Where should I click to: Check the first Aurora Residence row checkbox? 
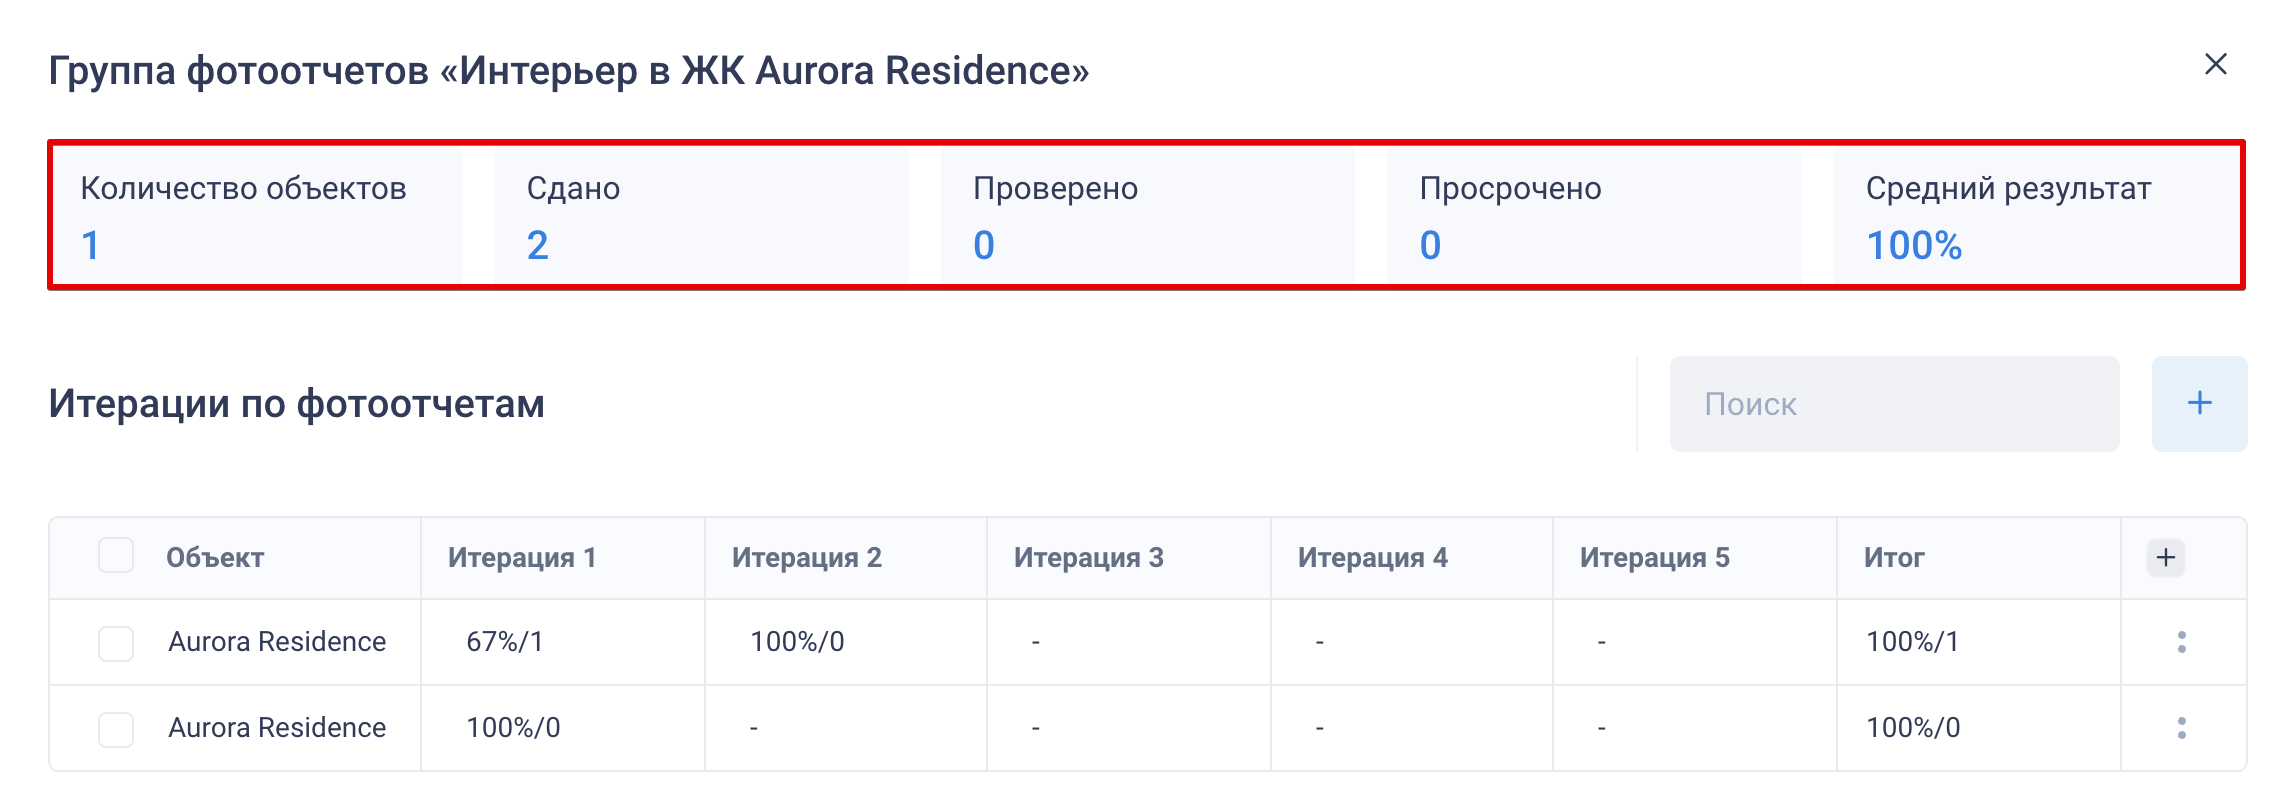[x=116, y=643]
